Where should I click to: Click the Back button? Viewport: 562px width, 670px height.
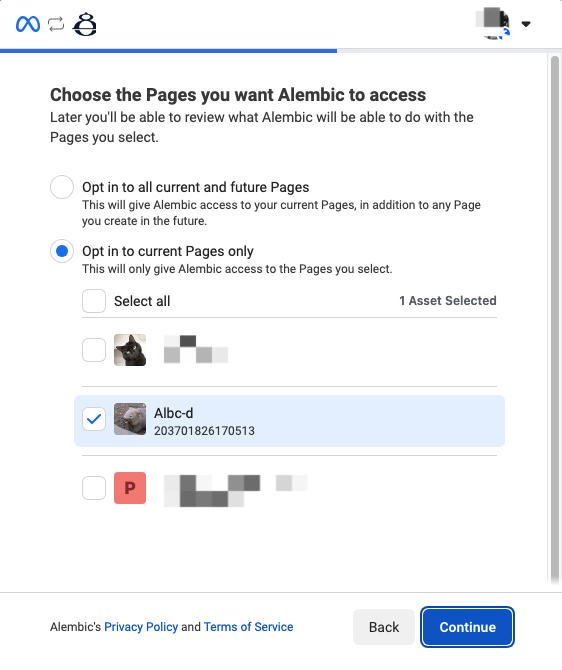point(384,627)
